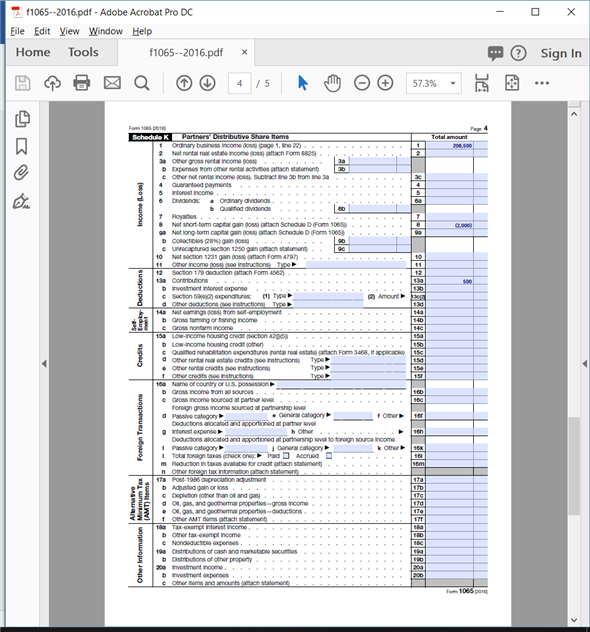The width and height of the screenshot is (590, 632).
Task: Click line 16a name of country field
Action: click(341, 384)
